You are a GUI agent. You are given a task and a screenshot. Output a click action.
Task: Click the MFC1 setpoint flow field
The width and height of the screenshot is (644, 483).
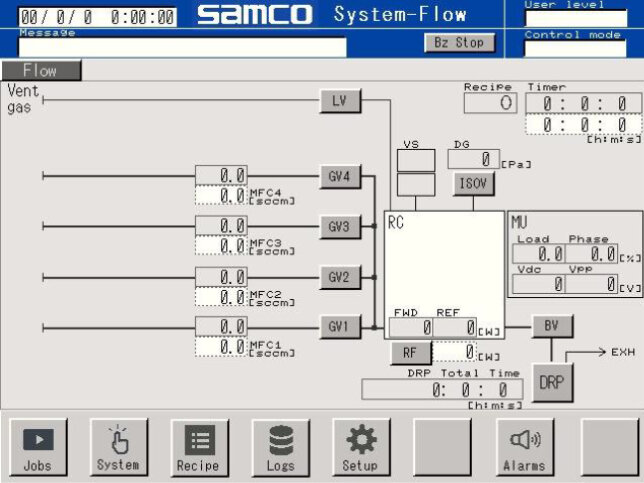220,346
